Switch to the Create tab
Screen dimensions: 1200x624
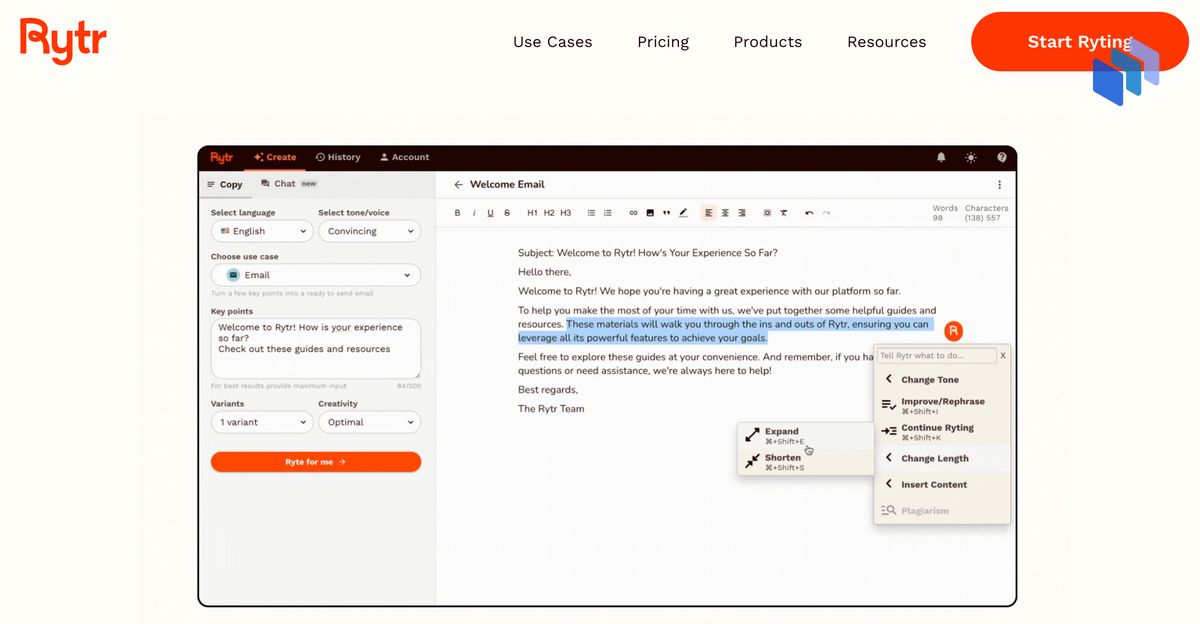click(275, 157)
